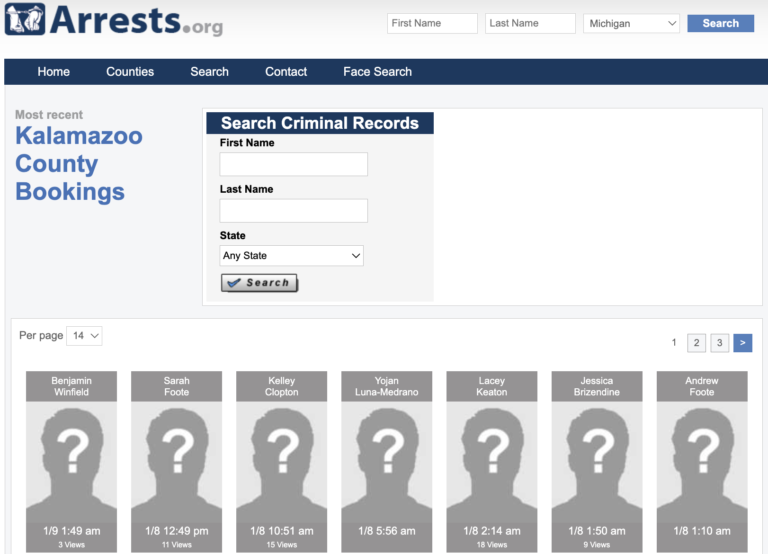Open Kelley Clopton booking thumbnail
Viewport: 768px width, 554px height.
[282, 461]
